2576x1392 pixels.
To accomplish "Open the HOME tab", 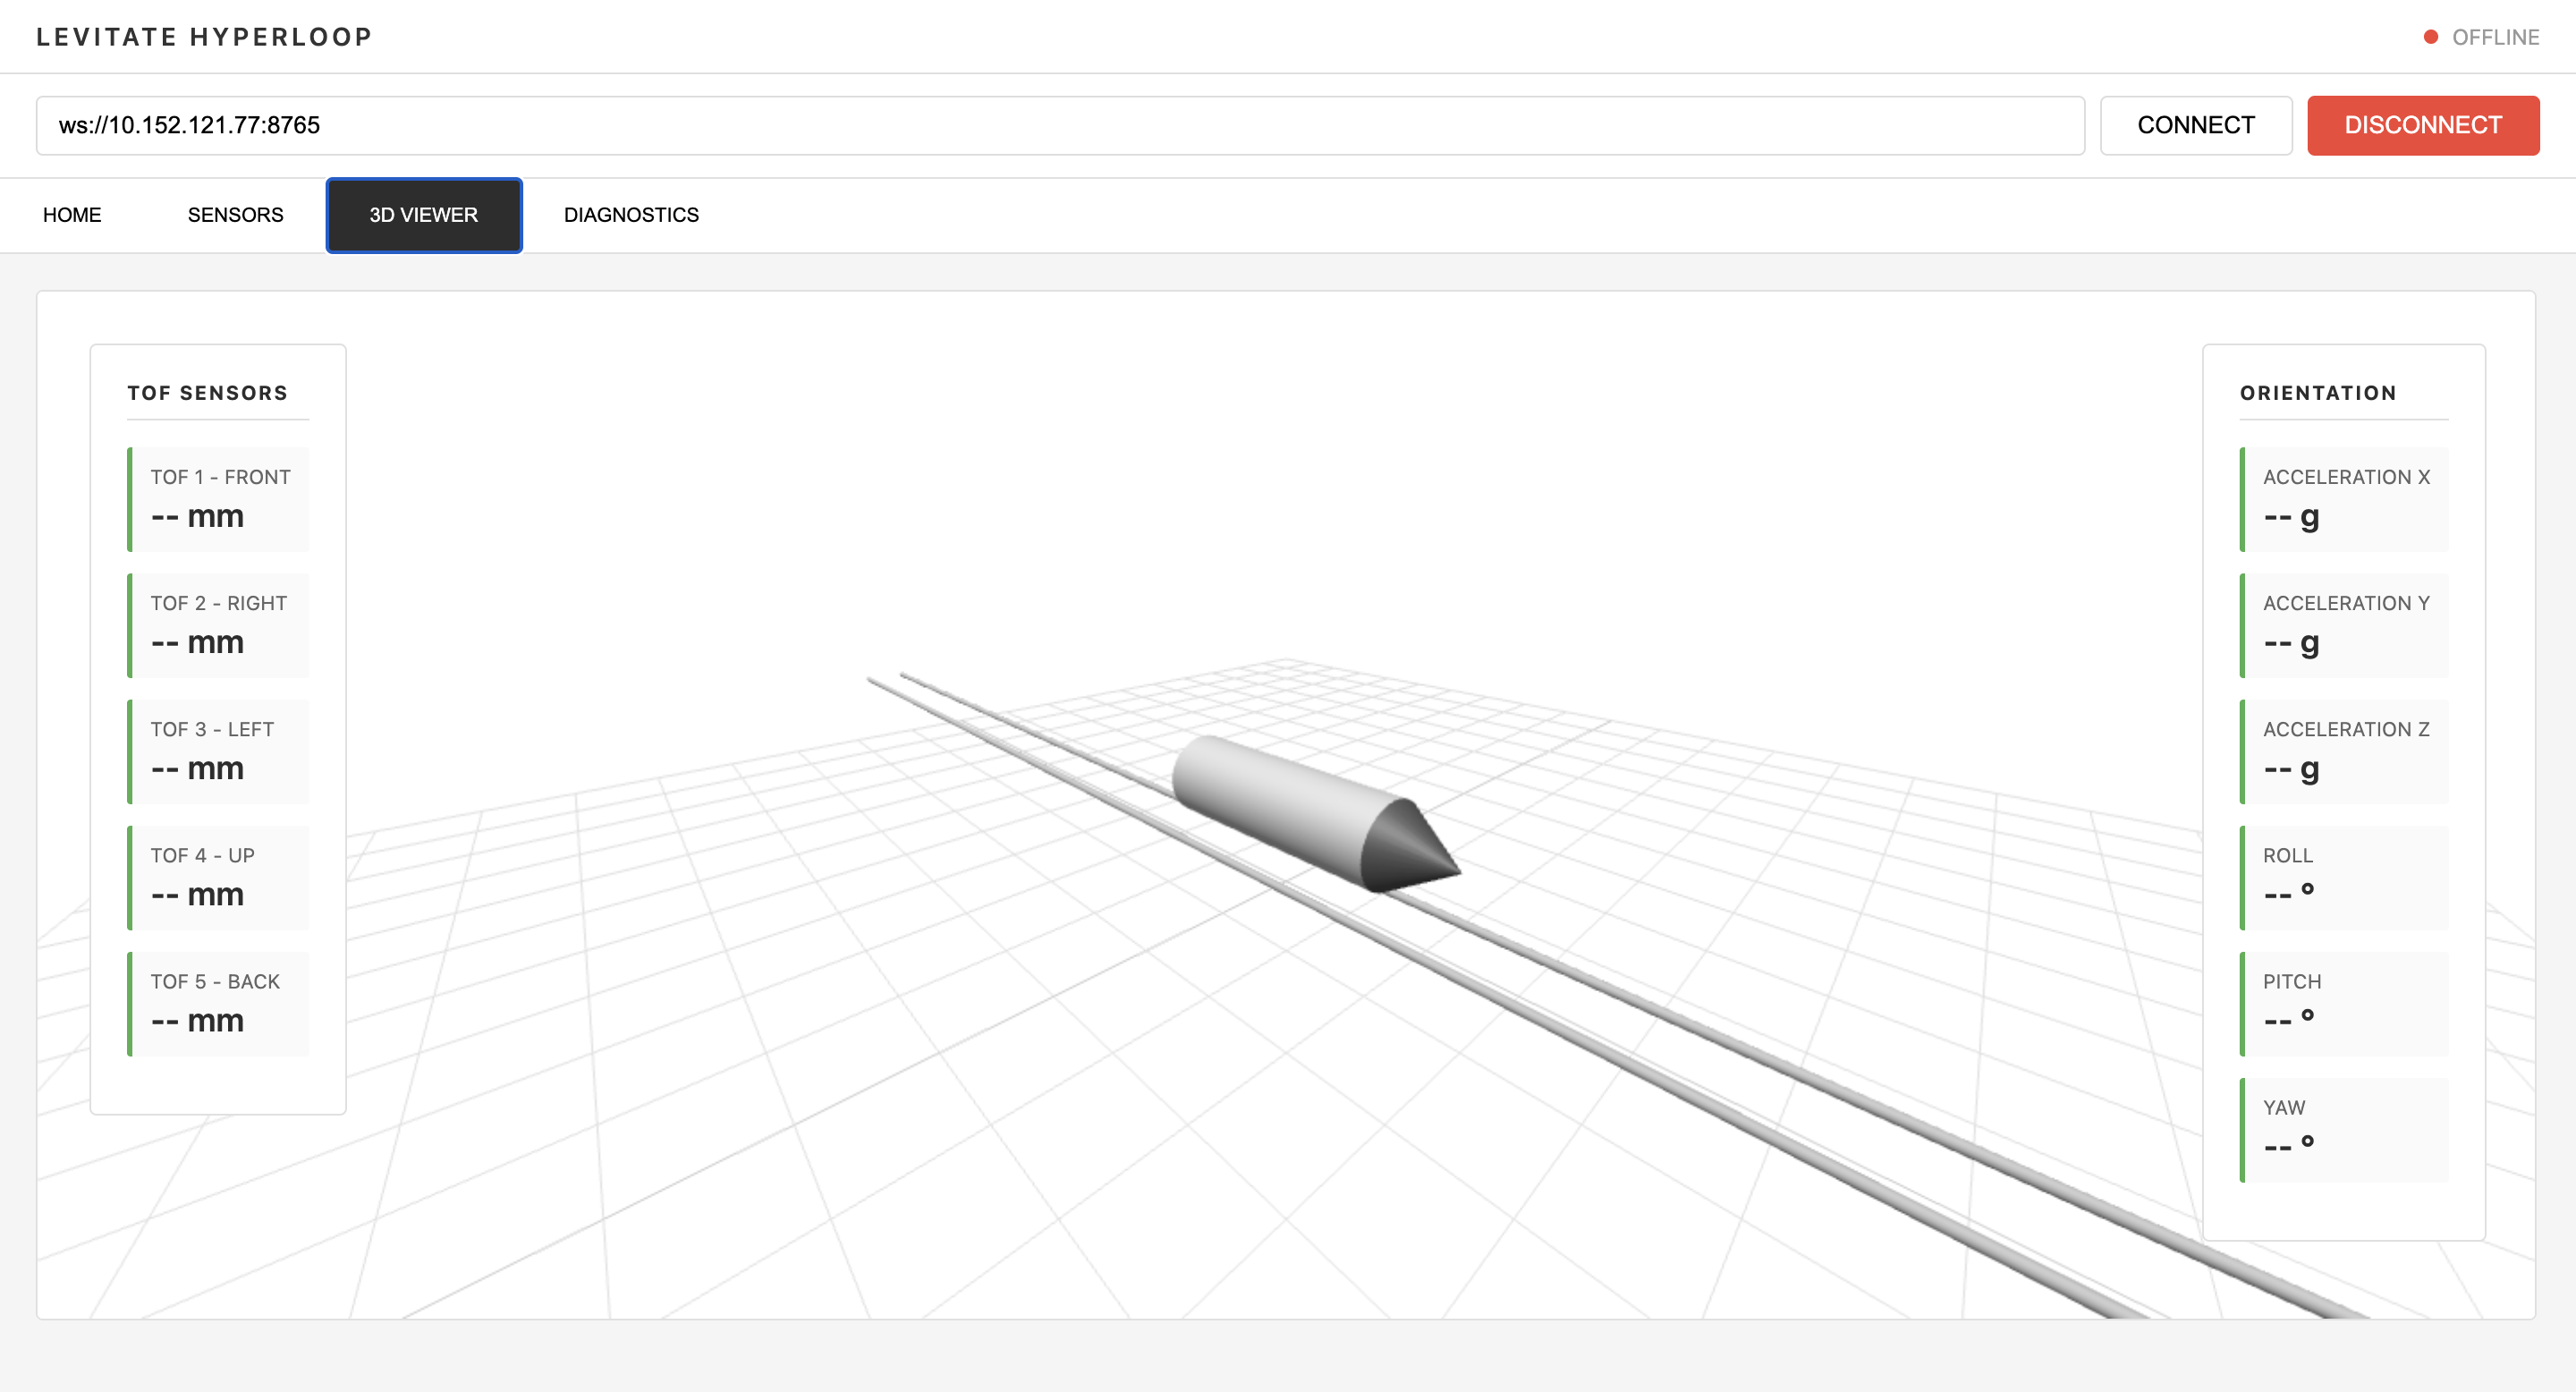I will 72,215.
